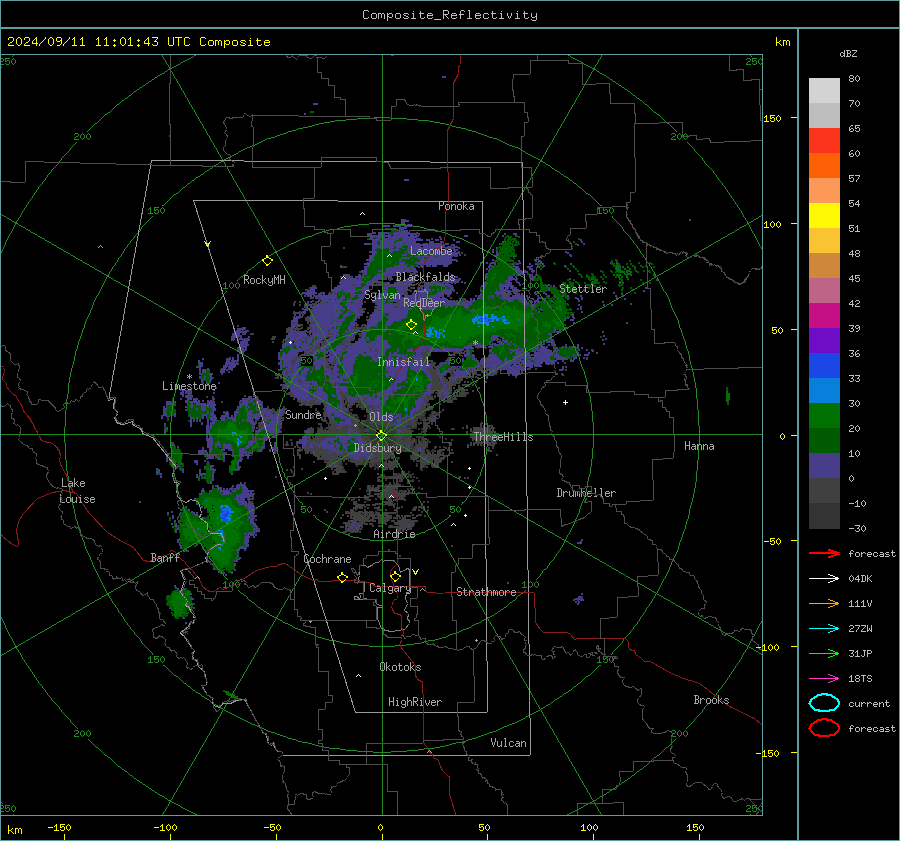900x841 pixels.
Task: Click the Limestone label
Action: [x=189, y=386]
